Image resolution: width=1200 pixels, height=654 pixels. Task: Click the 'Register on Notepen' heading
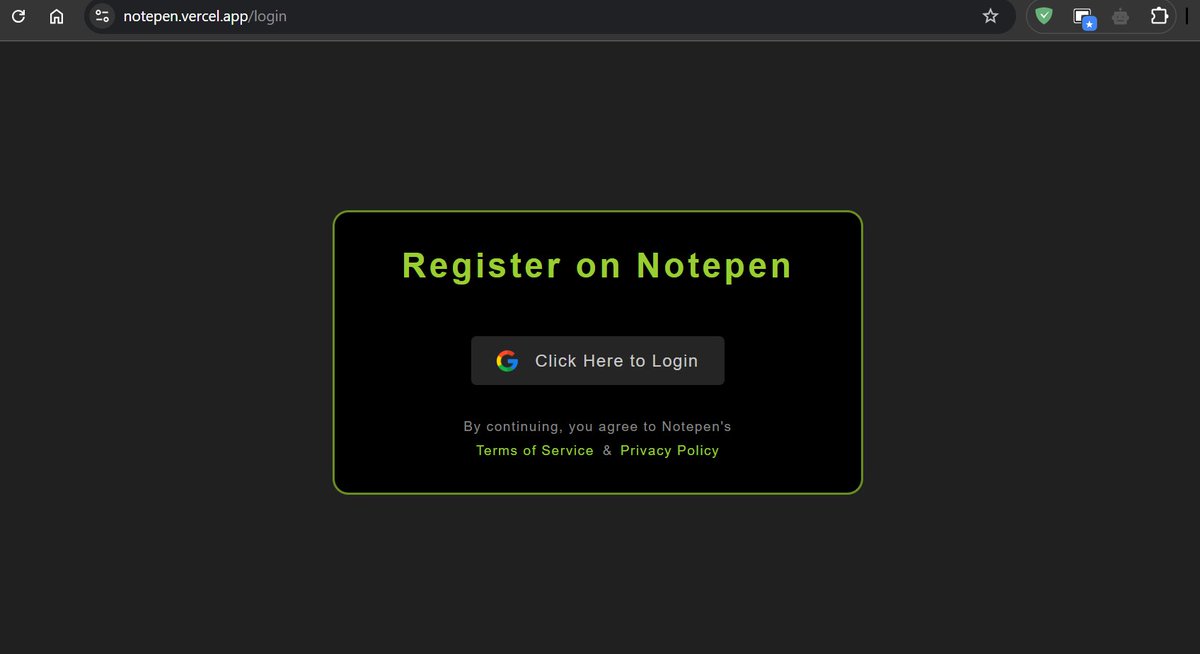coord(597,266)
